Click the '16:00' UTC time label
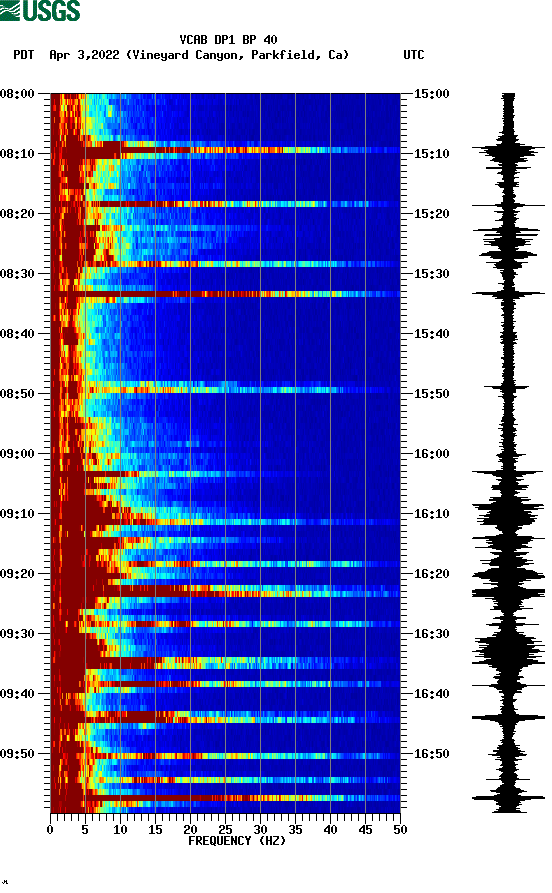 tap(431, 454)
